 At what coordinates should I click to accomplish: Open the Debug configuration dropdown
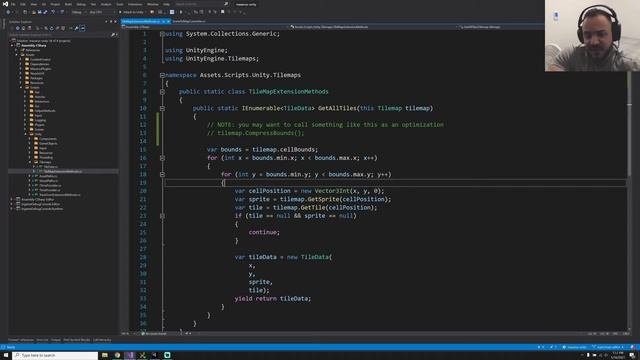click(78, 12)
